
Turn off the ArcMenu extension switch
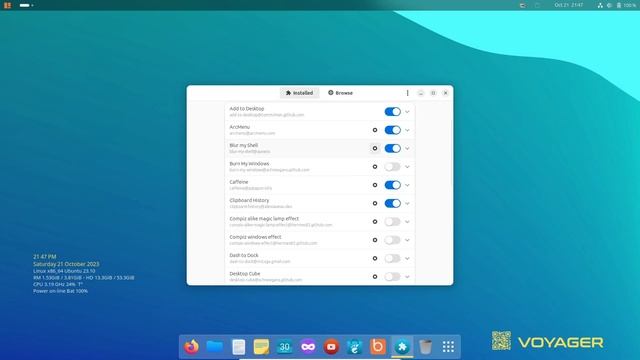click(x=392, y=130)
